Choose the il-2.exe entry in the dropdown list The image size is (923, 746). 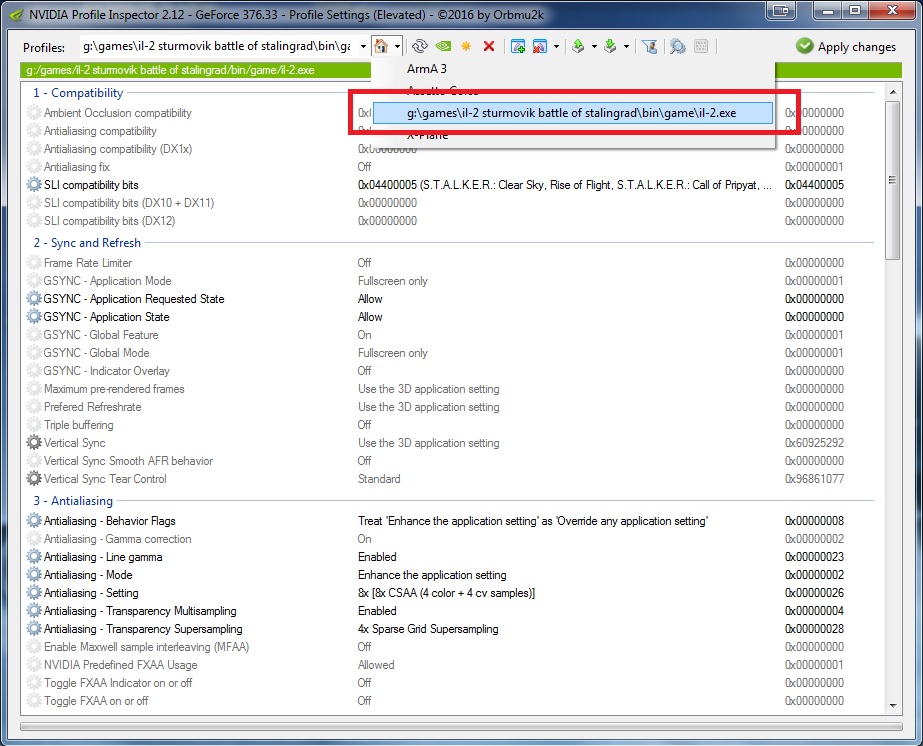tap(573, 113)
